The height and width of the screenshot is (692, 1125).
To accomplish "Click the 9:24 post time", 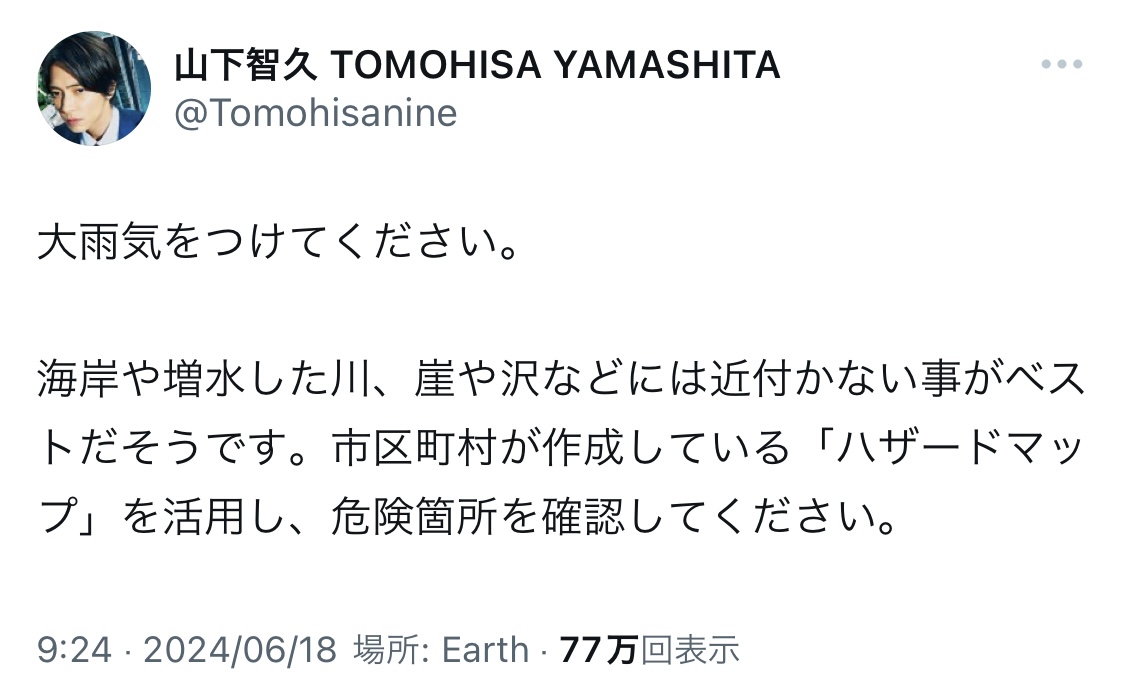I will tap(73, 651).
